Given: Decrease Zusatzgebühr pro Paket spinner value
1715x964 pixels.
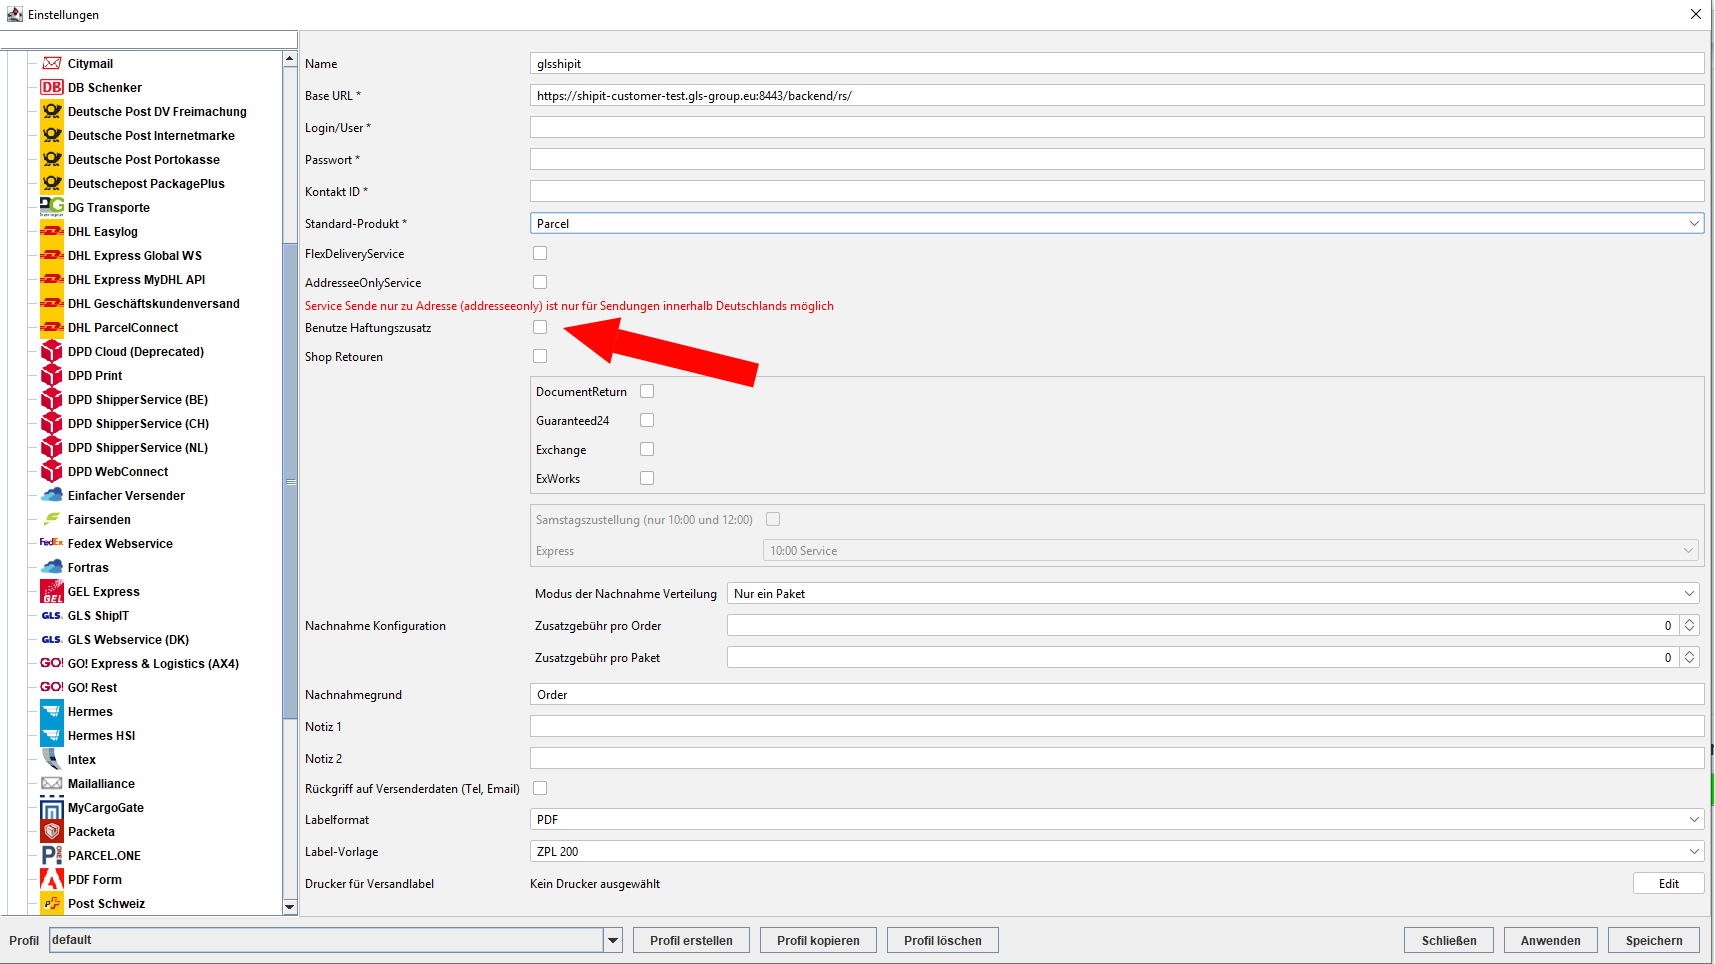Looking at the screenshot, I should (1690, 663).
